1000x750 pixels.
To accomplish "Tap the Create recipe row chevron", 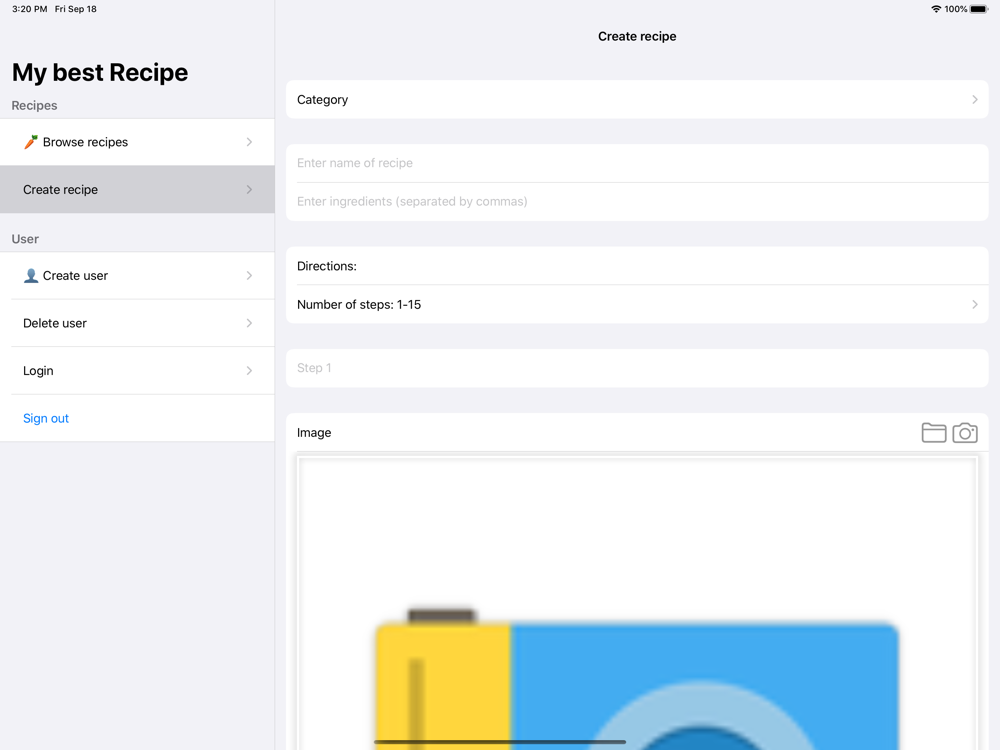I will tap(249, 189).
